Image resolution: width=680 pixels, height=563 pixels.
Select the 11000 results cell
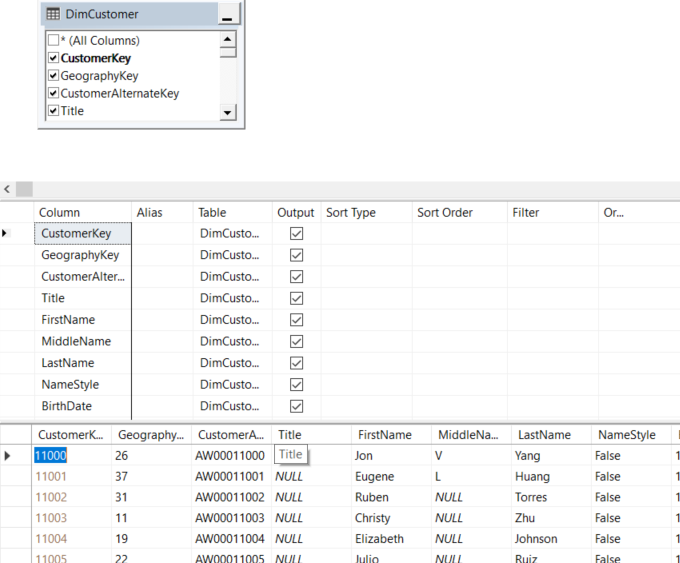71,455
